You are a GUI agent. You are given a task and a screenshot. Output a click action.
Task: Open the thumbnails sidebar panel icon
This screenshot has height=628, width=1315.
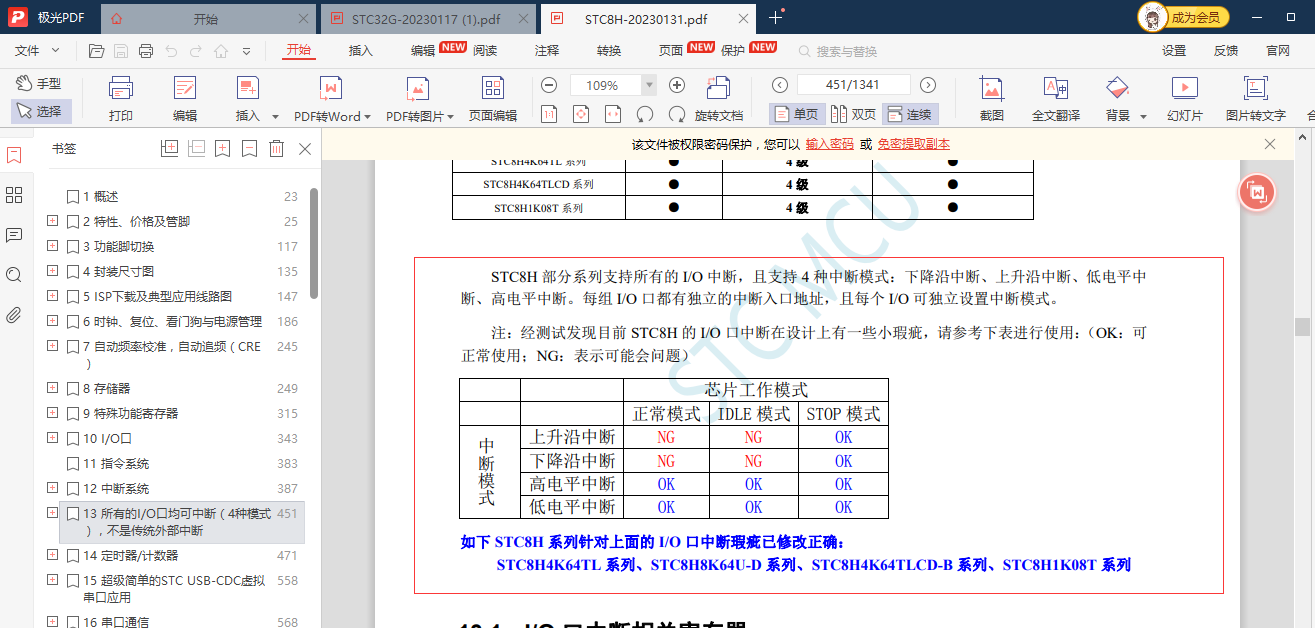pyautogui.click(x=14, y=195)
